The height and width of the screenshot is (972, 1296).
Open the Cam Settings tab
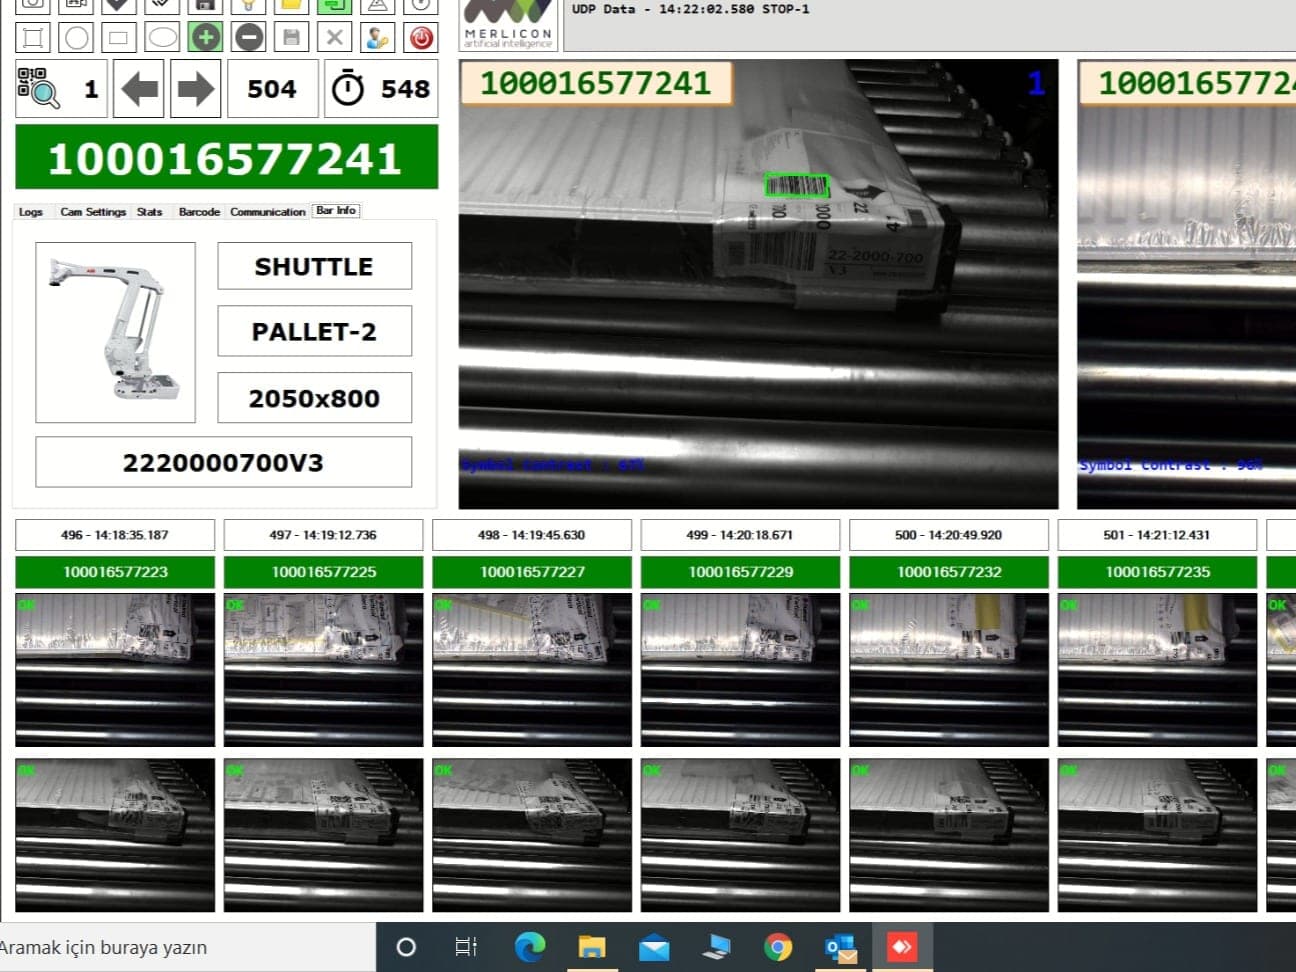pyautogui.click(x=93, y=212)
